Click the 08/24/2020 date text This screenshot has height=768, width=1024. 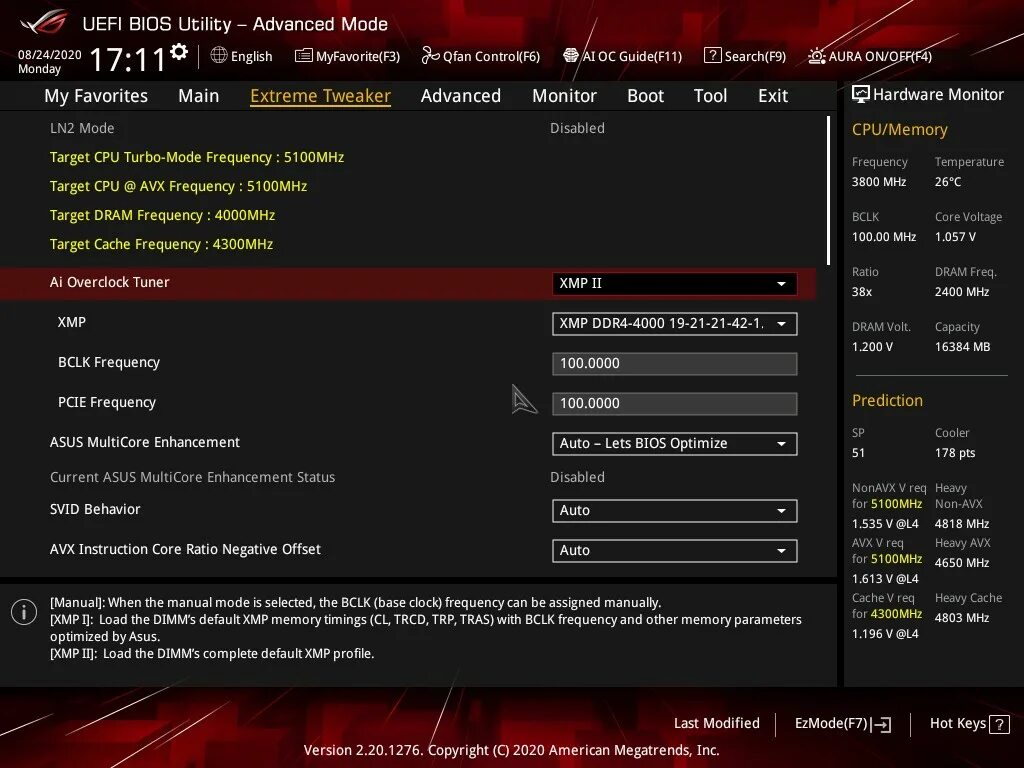(x=50, y=55)
